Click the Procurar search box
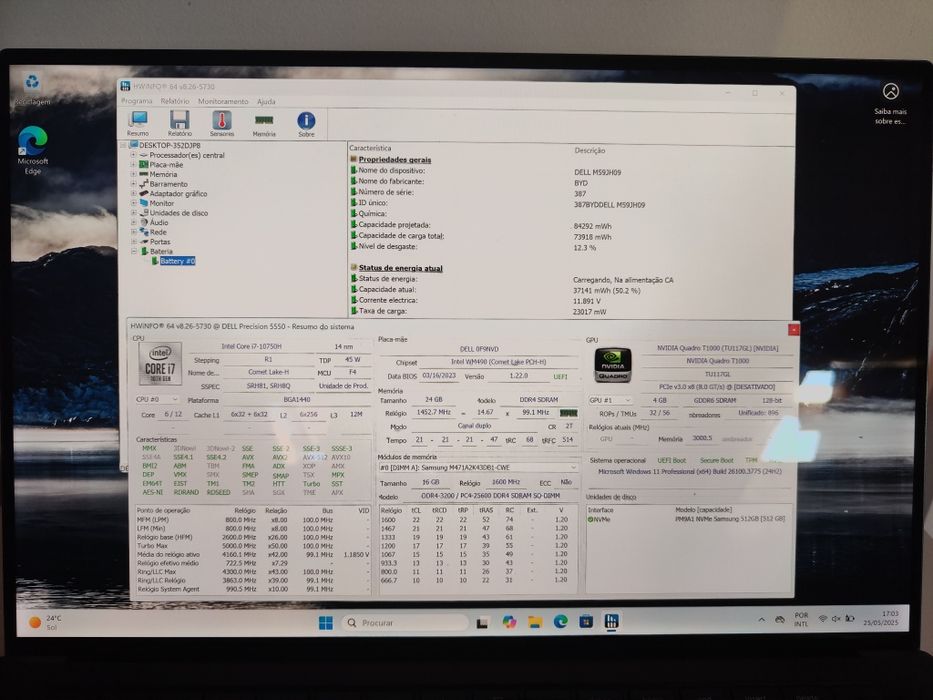Screen dimensions: 933x700 [x=405, y=623]
